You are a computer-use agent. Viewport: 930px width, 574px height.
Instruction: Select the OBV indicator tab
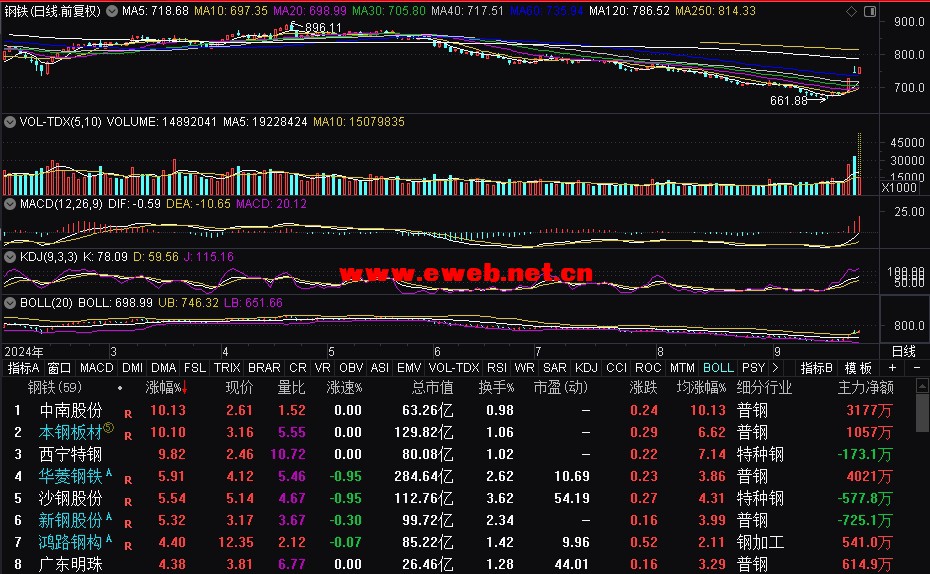pos(351,368)
